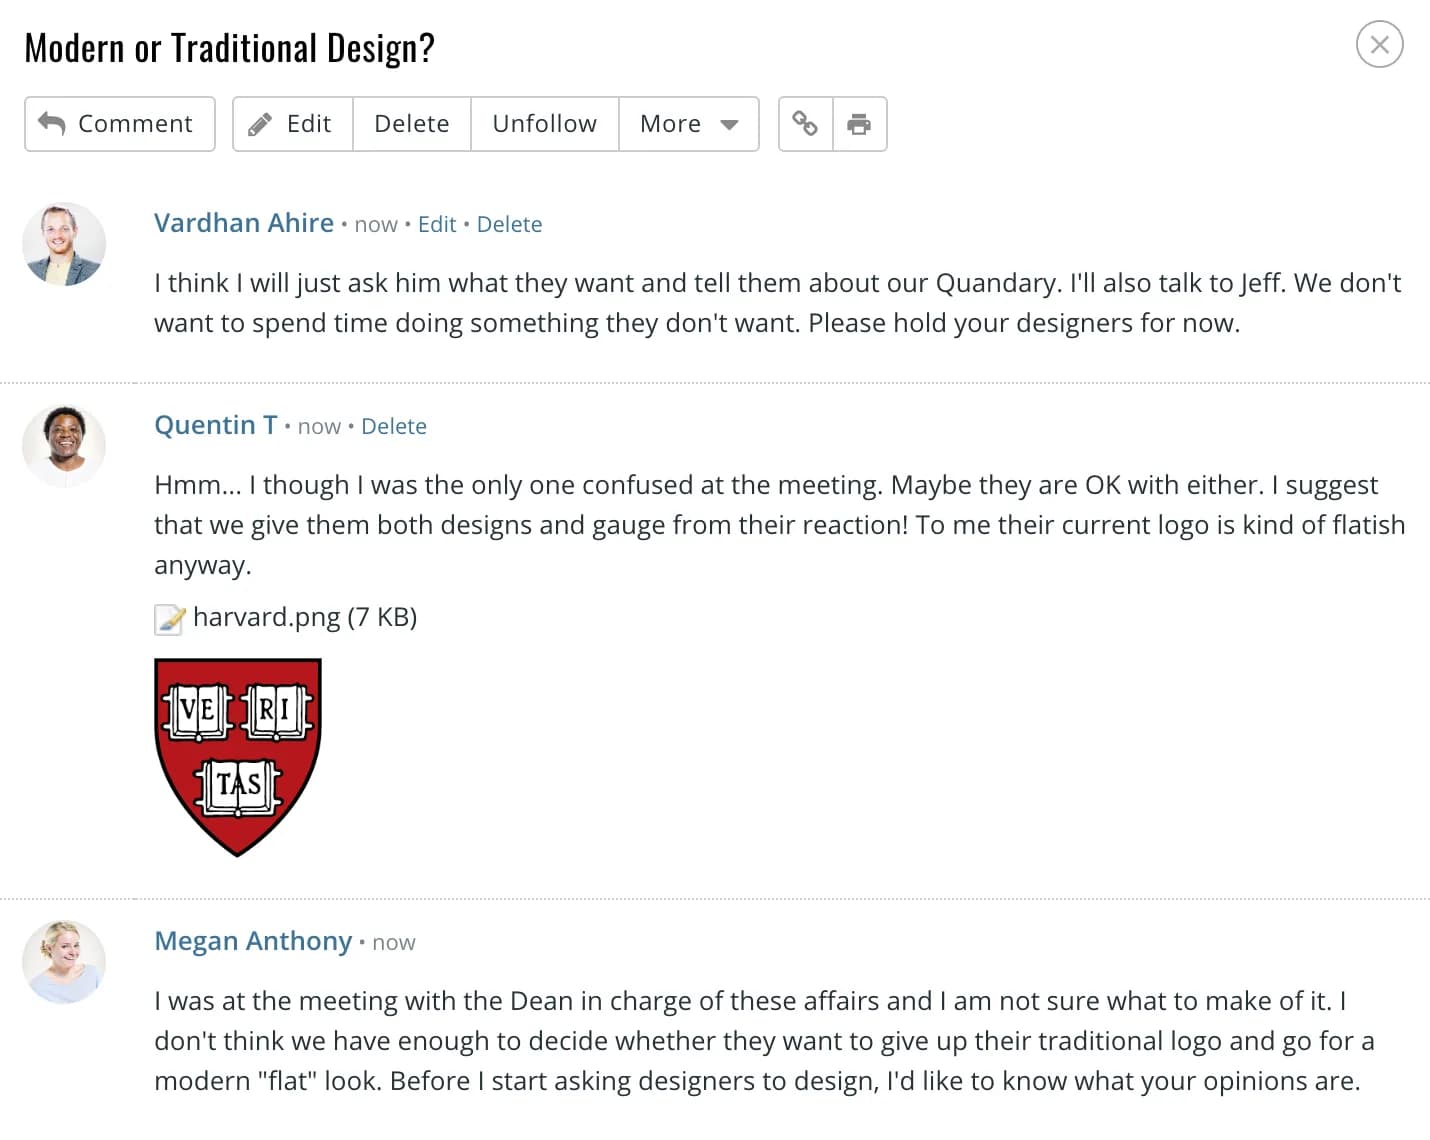Screen dimensions: 1430x1140
Task: Click Edit in the discussion toolbar
Action: [x=293, y=124]
